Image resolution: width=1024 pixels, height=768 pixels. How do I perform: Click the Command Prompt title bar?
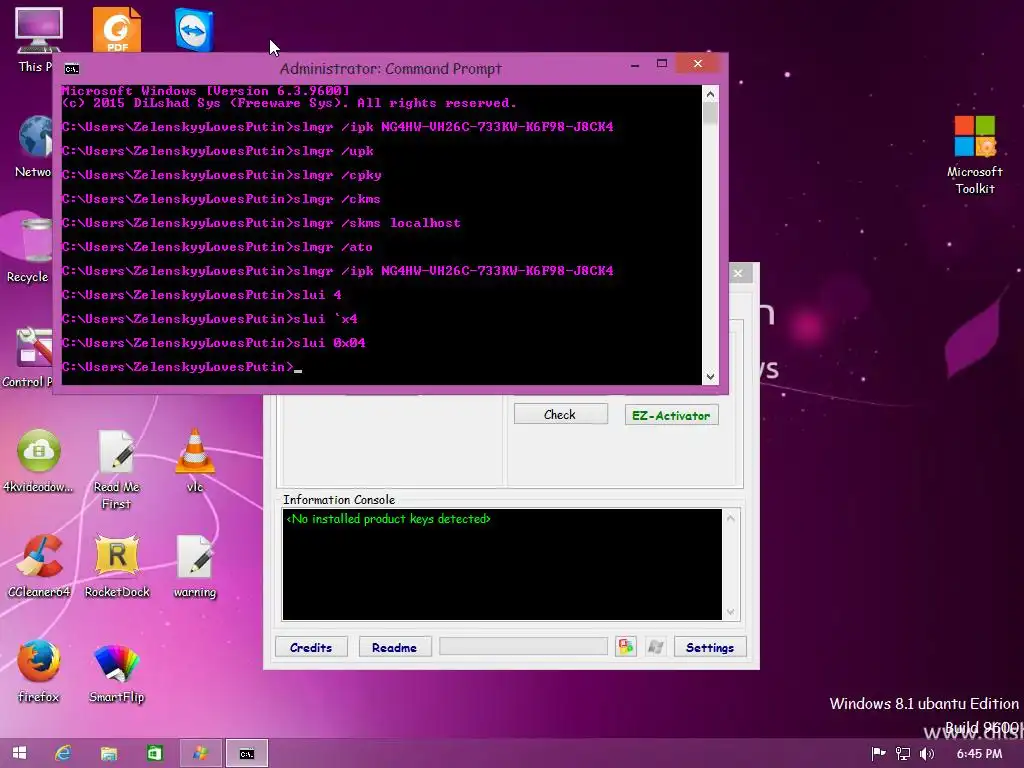coord(391,69)
